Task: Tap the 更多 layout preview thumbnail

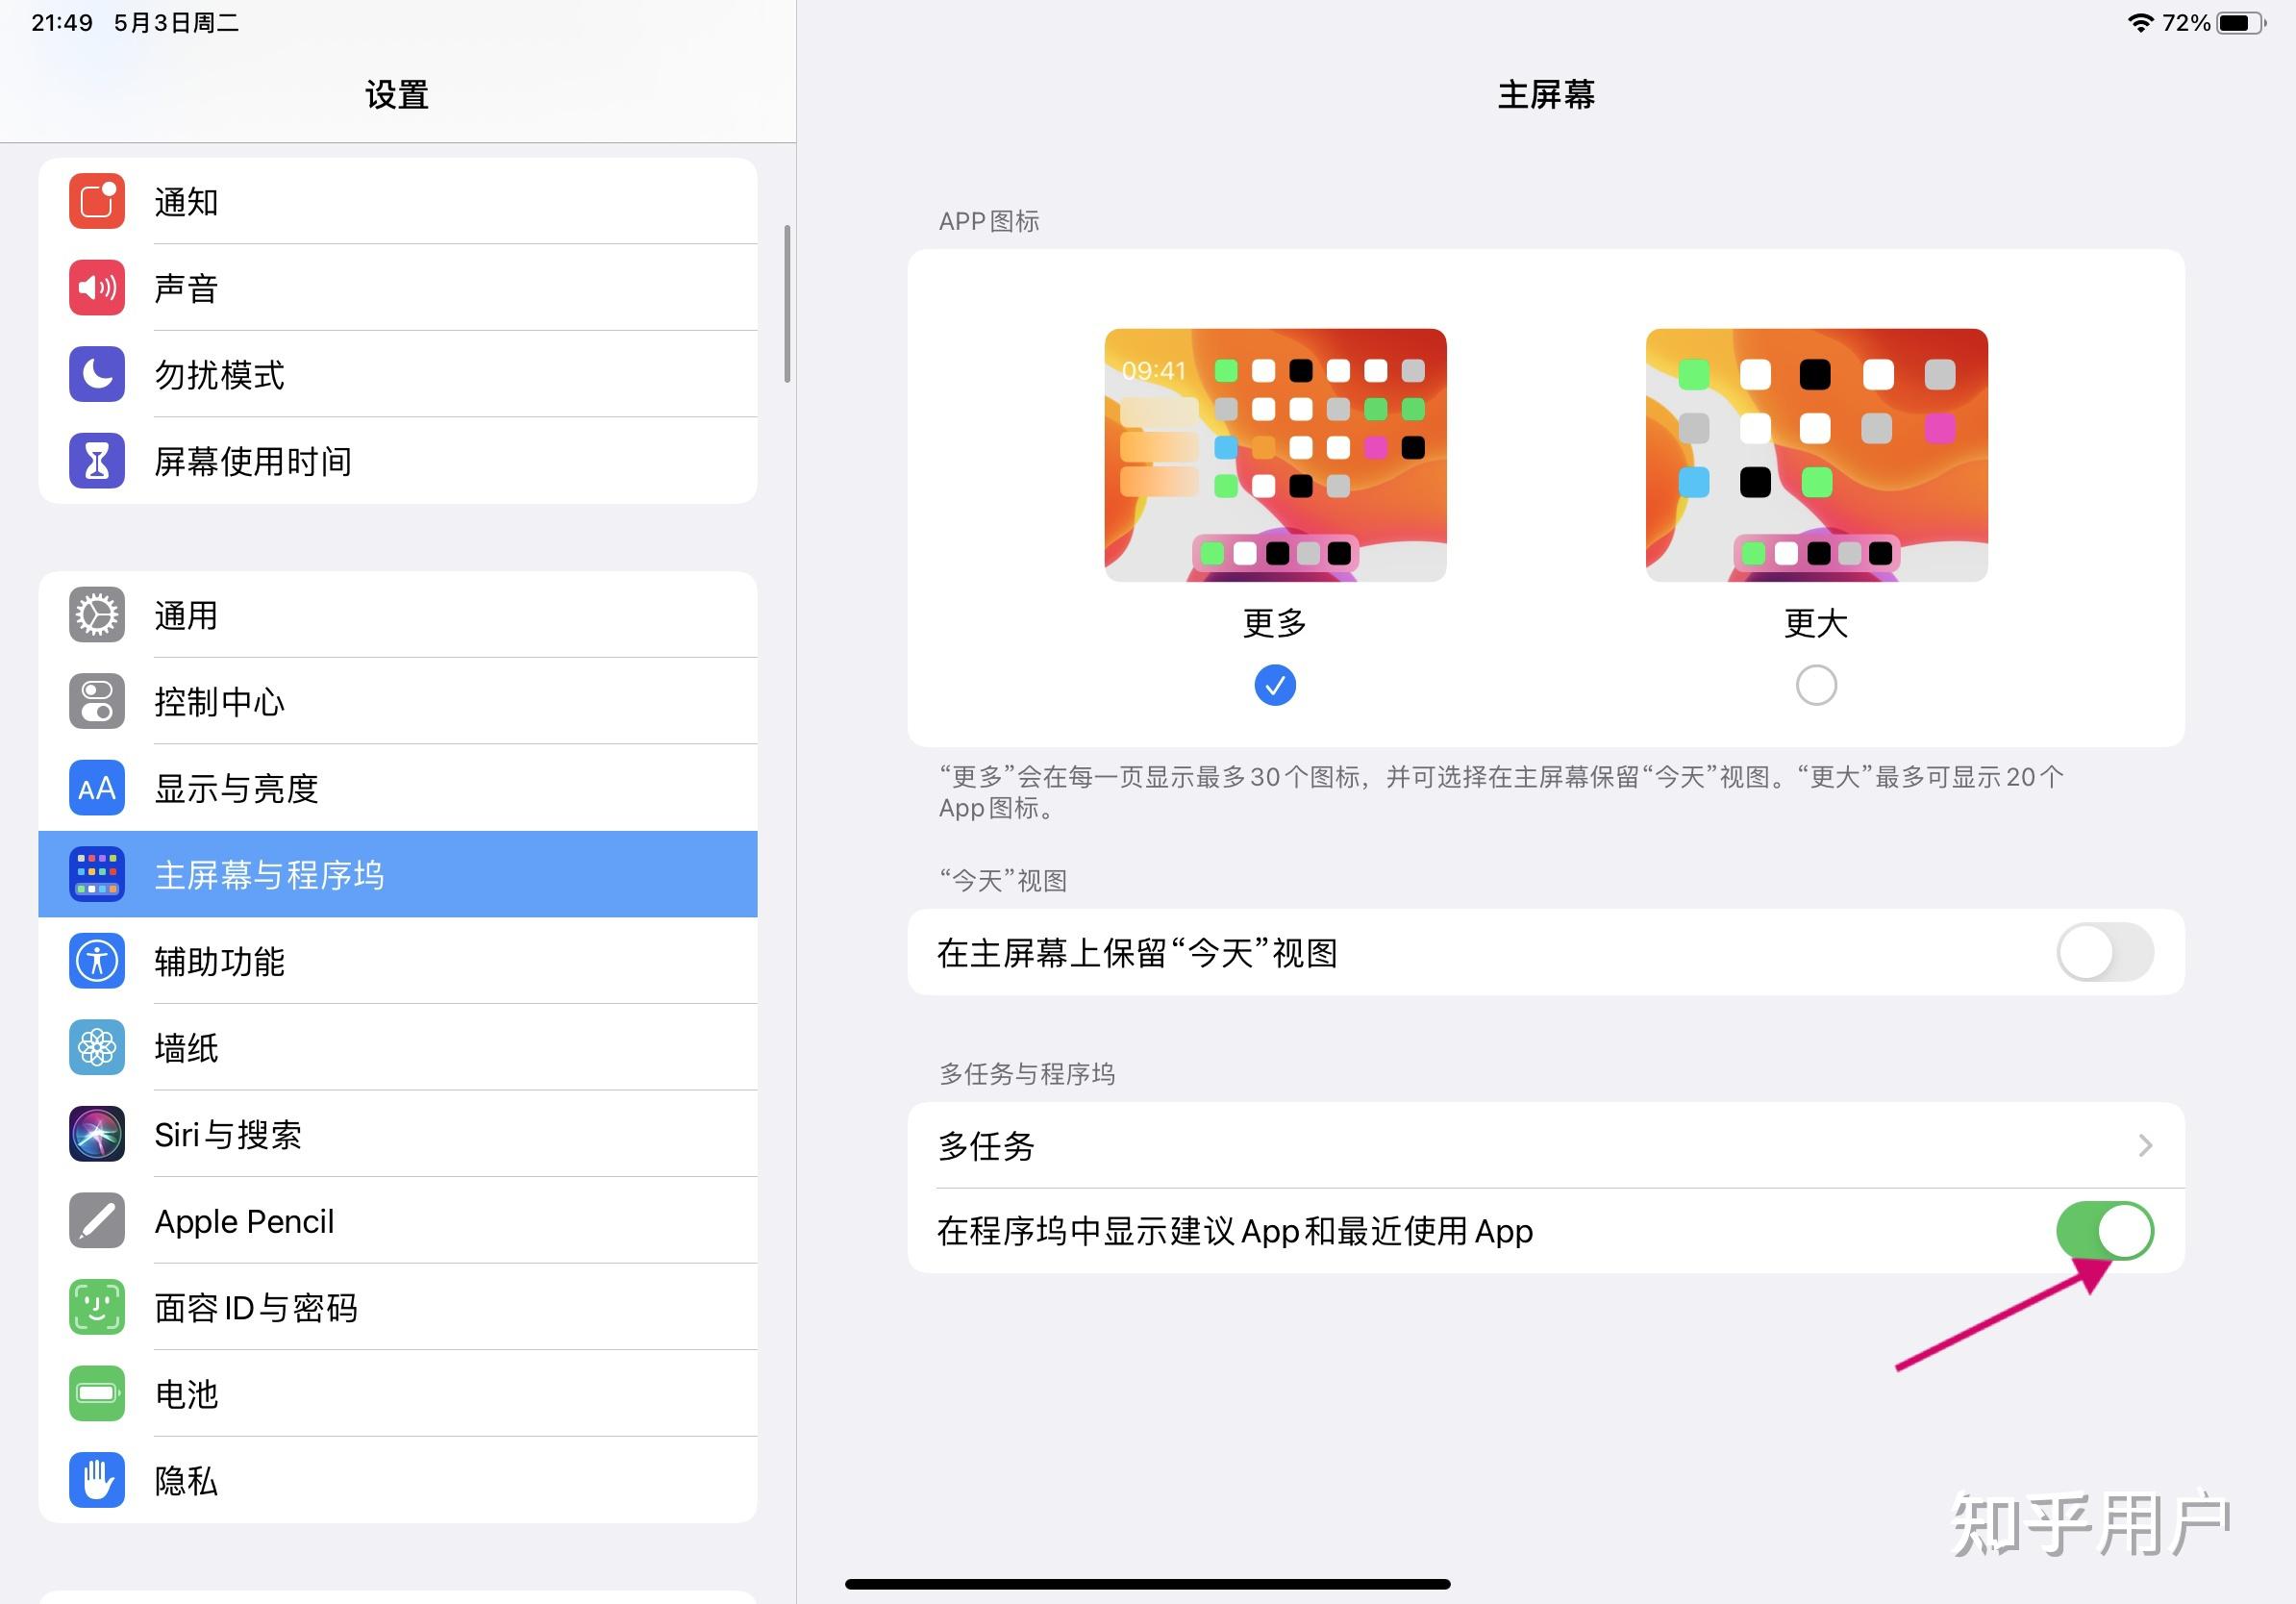Action: coord(1275,455)
